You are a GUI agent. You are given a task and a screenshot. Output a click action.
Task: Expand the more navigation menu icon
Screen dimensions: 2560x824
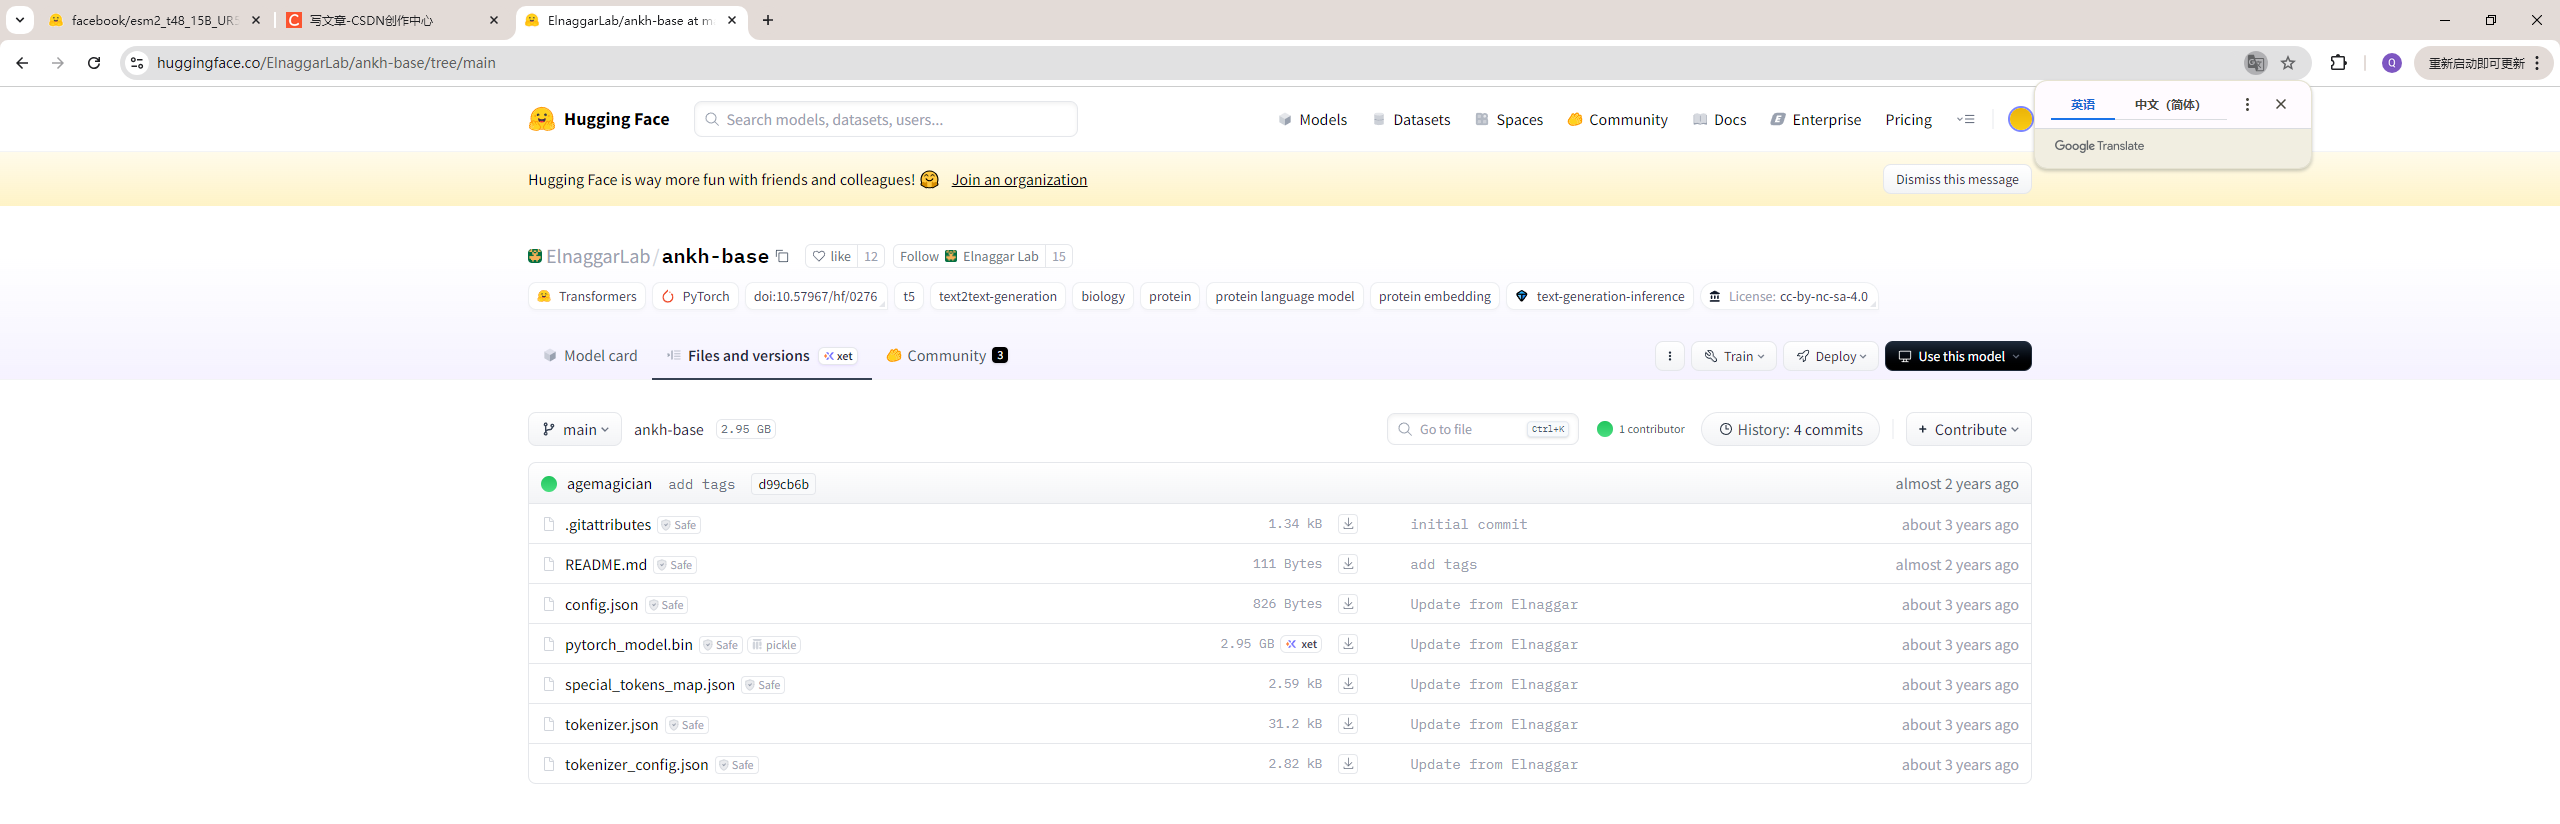click(x=1966, y=119)
